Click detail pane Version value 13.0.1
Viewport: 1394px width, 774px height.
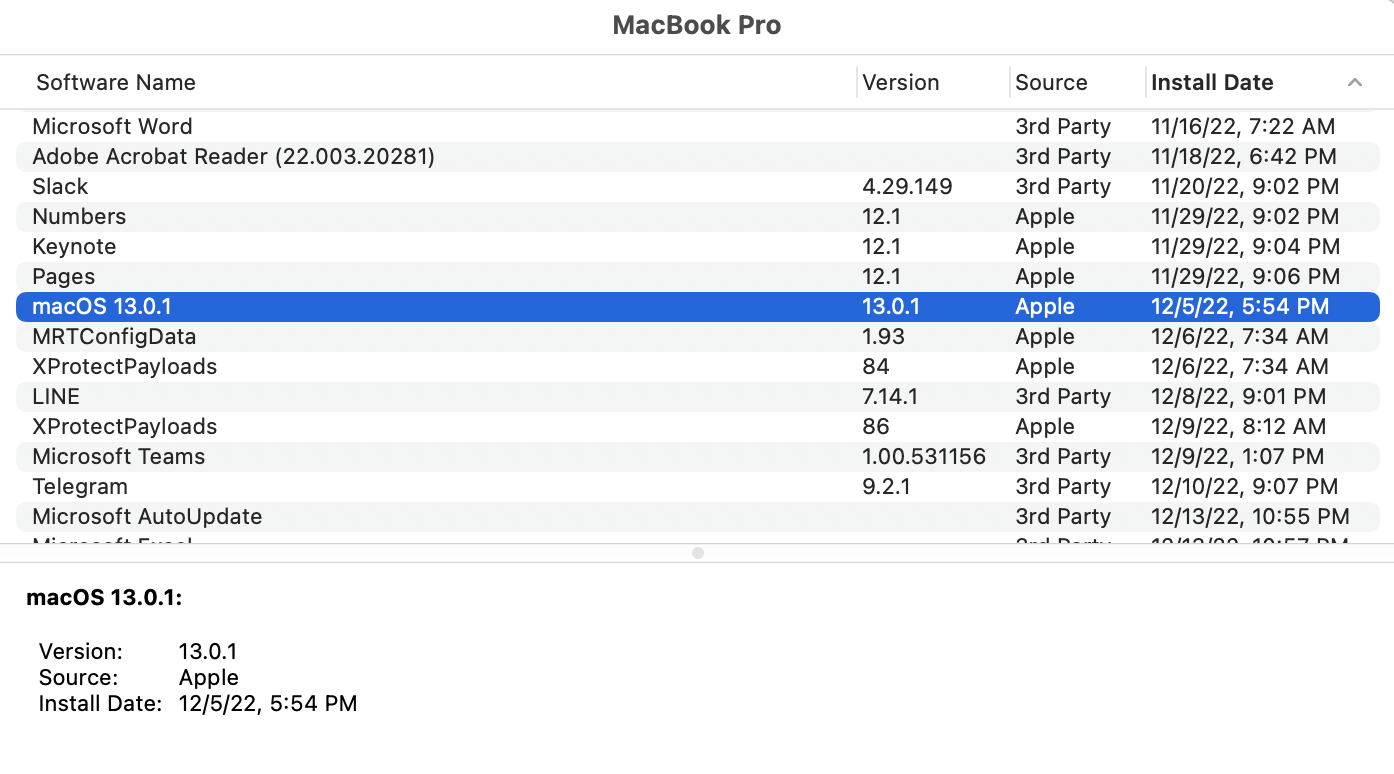coord(208,652)
